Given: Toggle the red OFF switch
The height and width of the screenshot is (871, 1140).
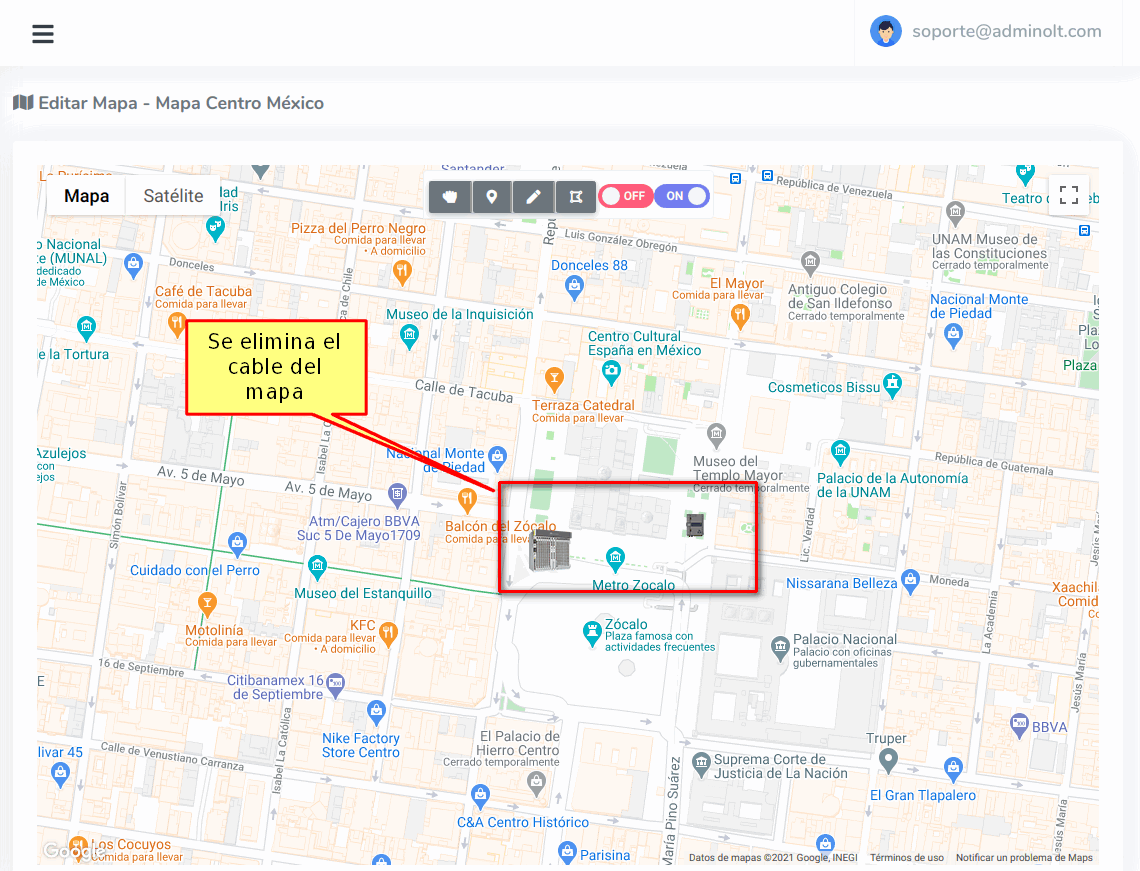Looking at the screenshot, I should click(626, 196).
